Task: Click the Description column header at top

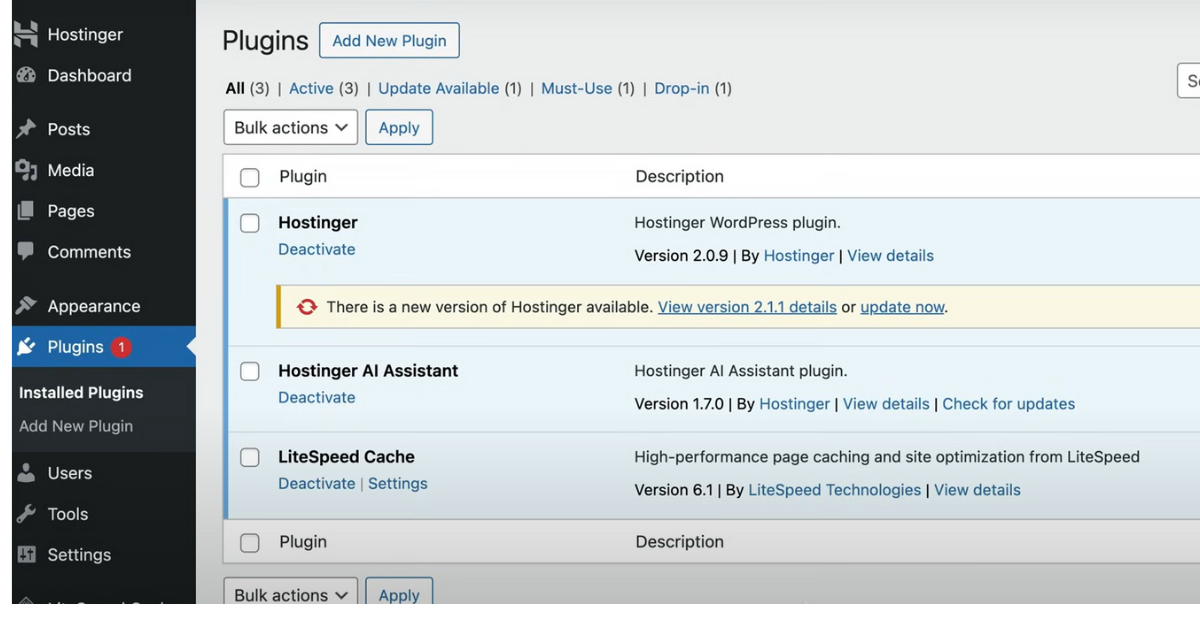Action: click(679, 176)
